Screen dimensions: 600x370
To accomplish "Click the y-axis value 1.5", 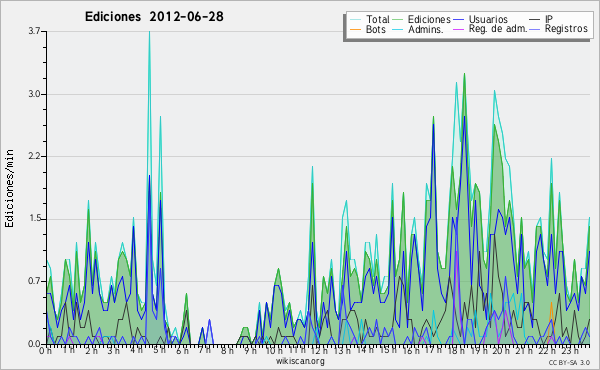I will pos(34,219).
